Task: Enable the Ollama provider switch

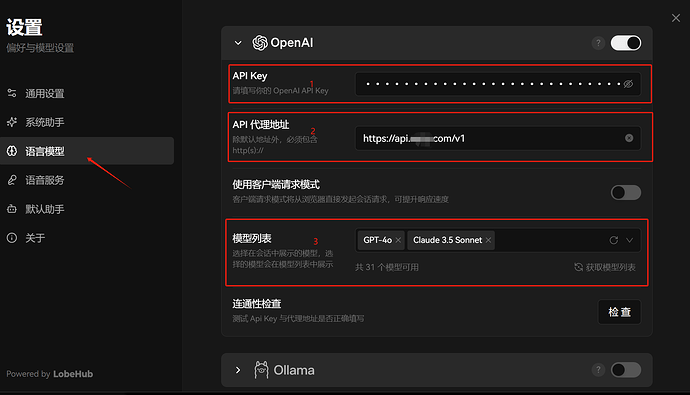Action: pyautogui.click(x=626, y=370)
